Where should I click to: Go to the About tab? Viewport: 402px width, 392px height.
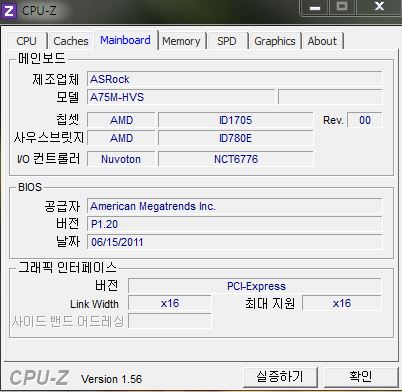[x=322, y=41]
